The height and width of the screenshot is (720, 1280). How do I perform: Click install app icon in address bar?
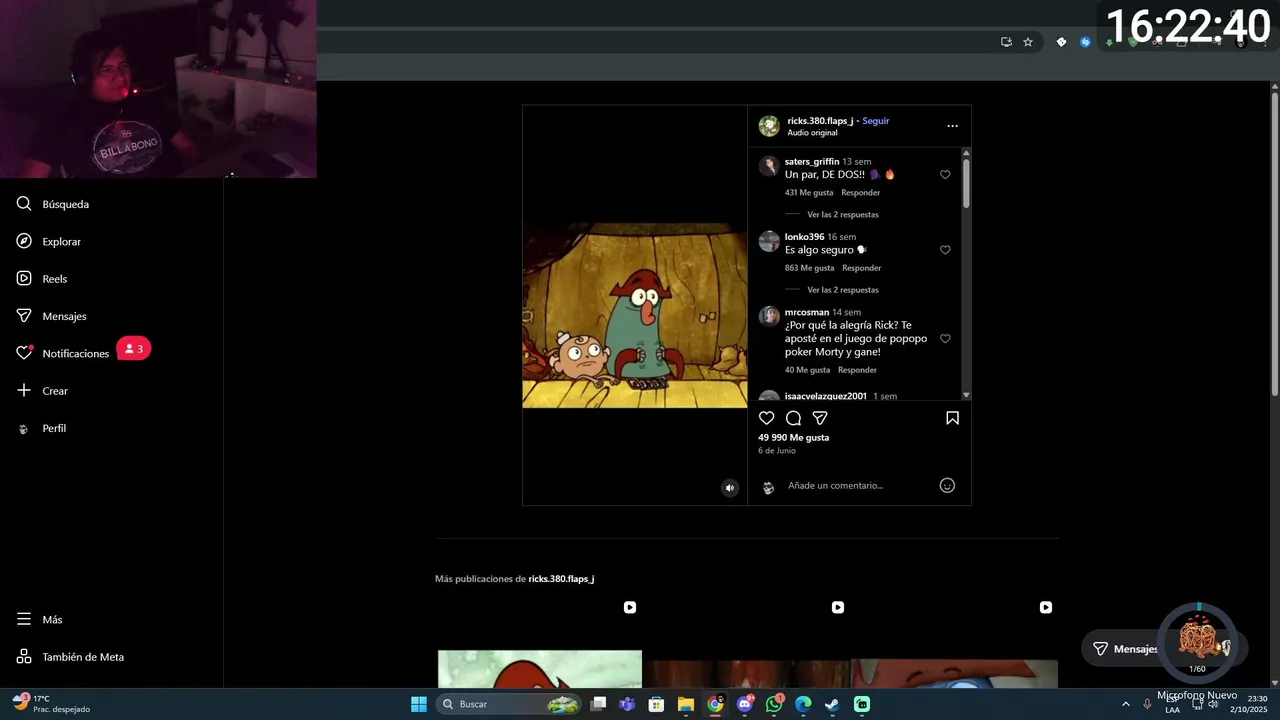[x=1006, y=42]
